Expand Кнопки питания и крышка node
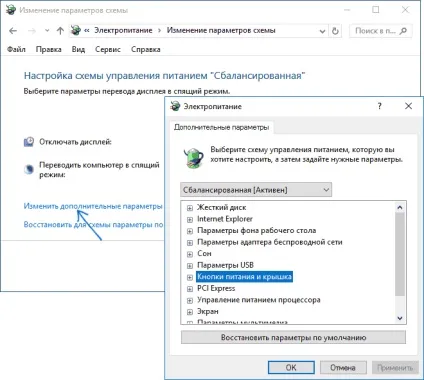The image size is (424, 380). [x=190, y=277]
